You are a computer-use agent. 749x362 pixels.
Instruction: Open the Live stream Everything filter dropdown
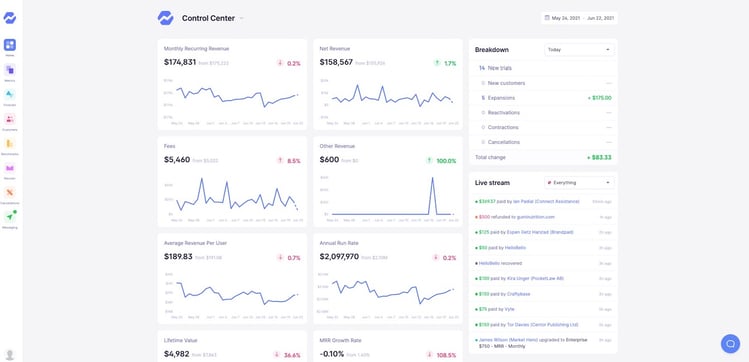click(579, 182)
